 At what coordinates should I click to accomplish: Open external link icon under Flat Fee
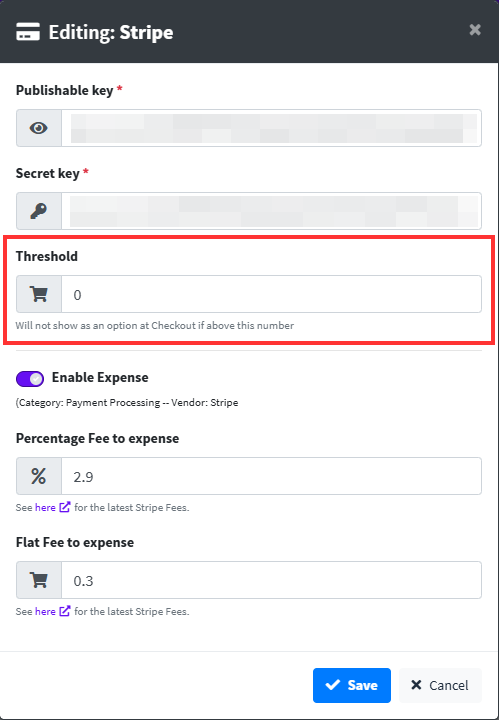65,611
